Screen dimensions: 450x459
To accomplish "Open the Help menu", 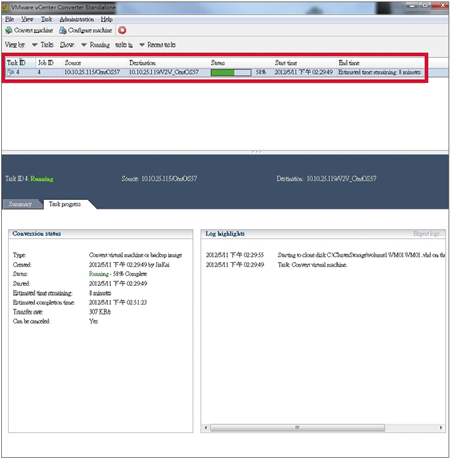I will (107, 19).
